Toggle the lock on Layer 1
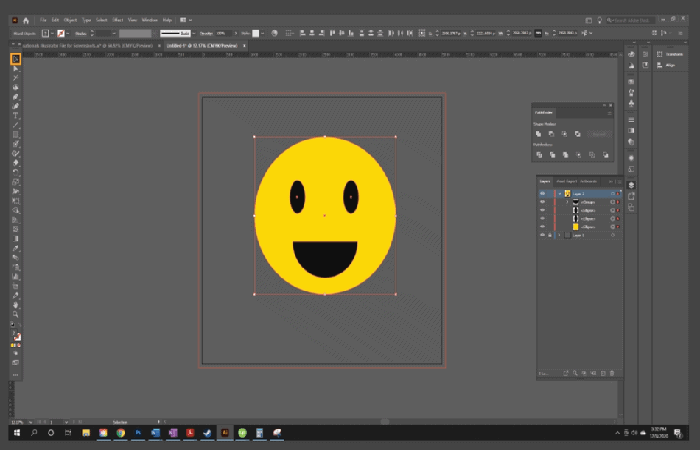Screen dimensions: 700x450 coord(550,235)
